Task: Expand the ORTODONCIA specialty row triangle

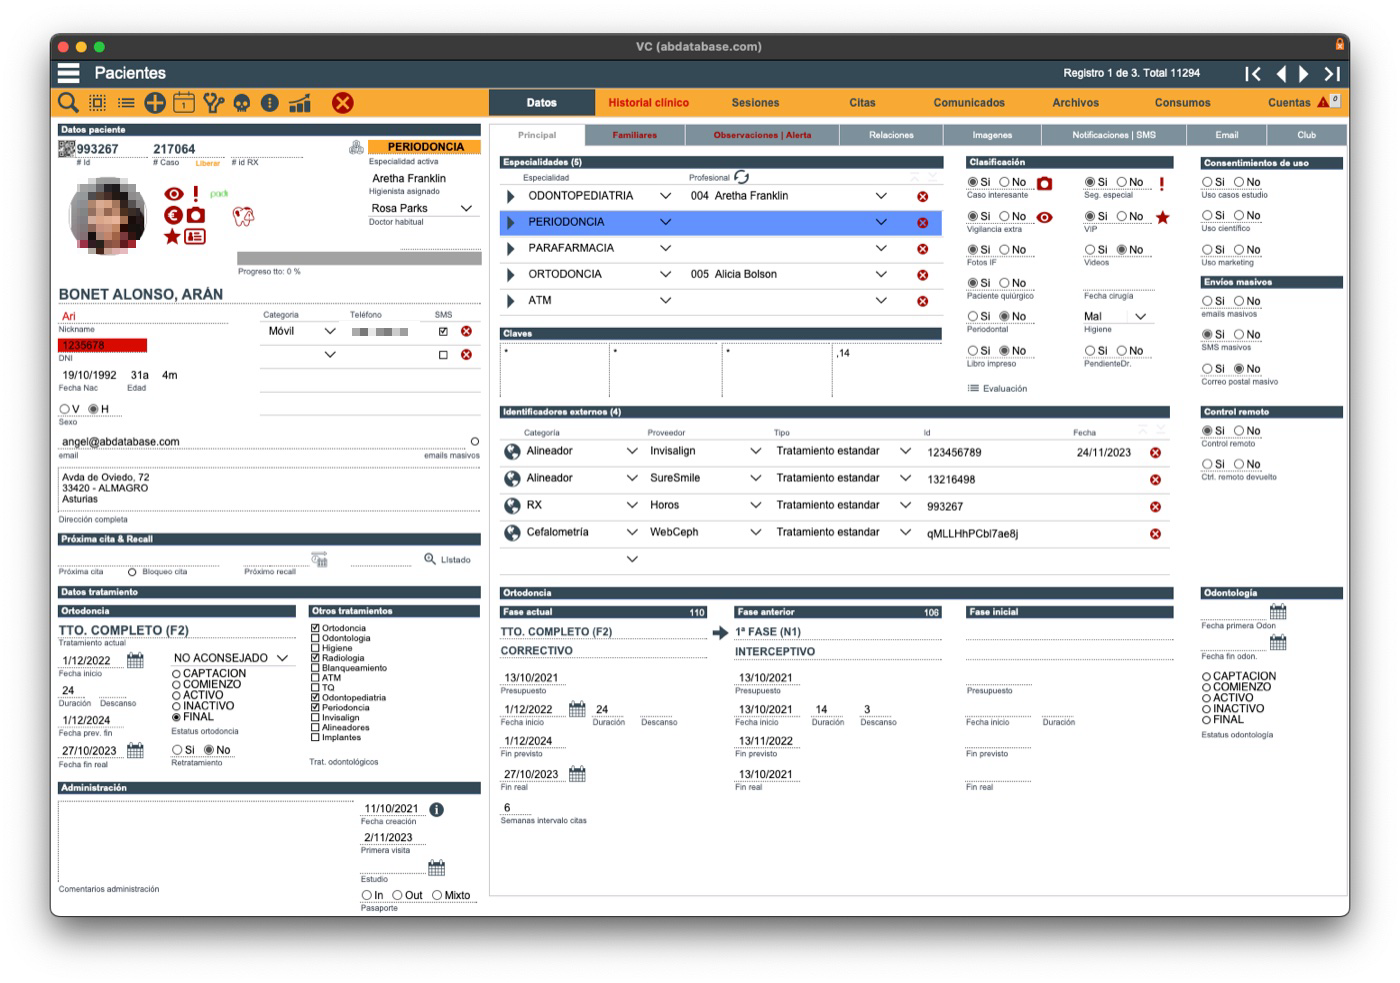Action: (511, 274)
